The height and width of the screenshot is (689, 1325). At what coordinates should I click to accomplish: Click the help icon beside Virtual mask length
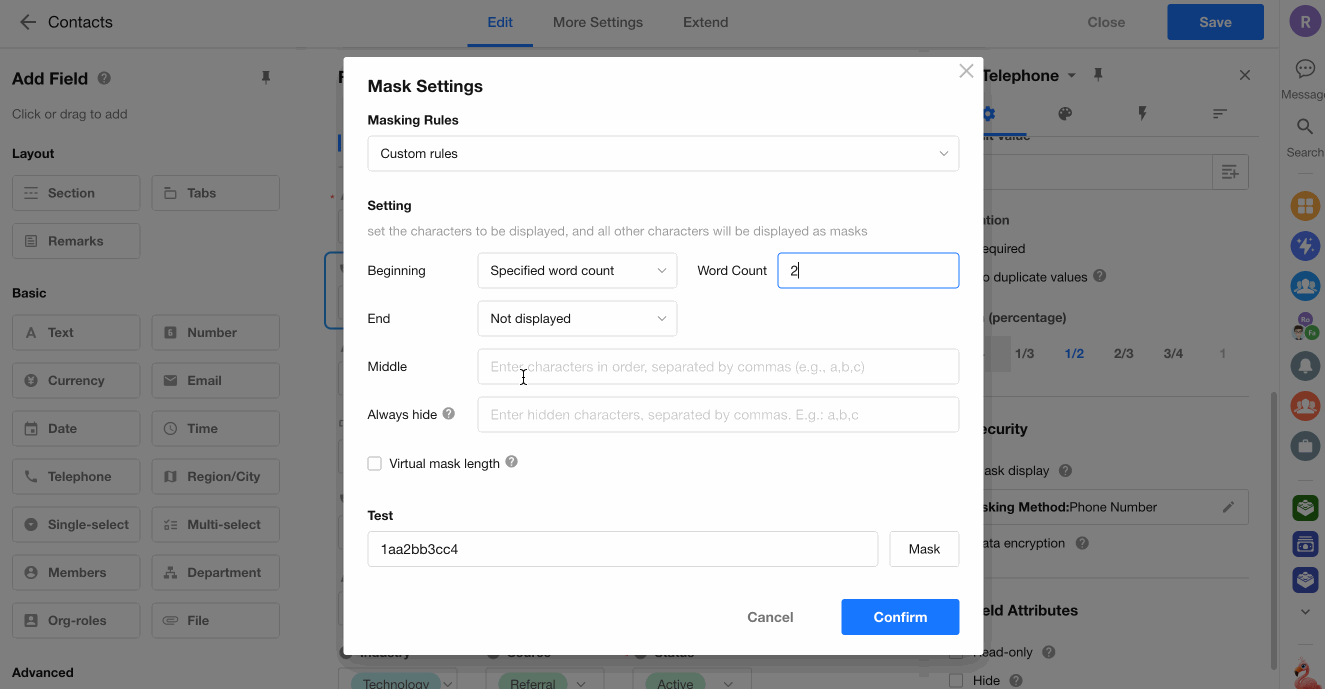pos(512,462)
